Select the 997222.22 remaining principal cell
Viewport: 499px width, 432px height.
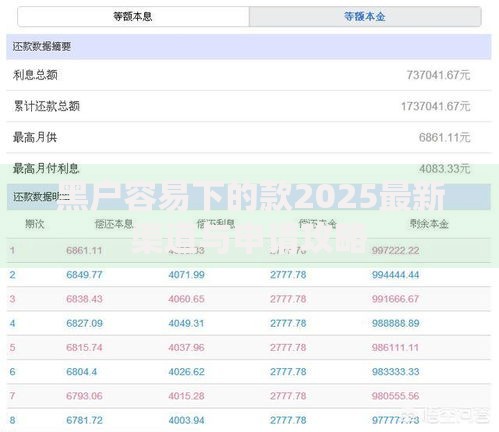click(395, 250)
